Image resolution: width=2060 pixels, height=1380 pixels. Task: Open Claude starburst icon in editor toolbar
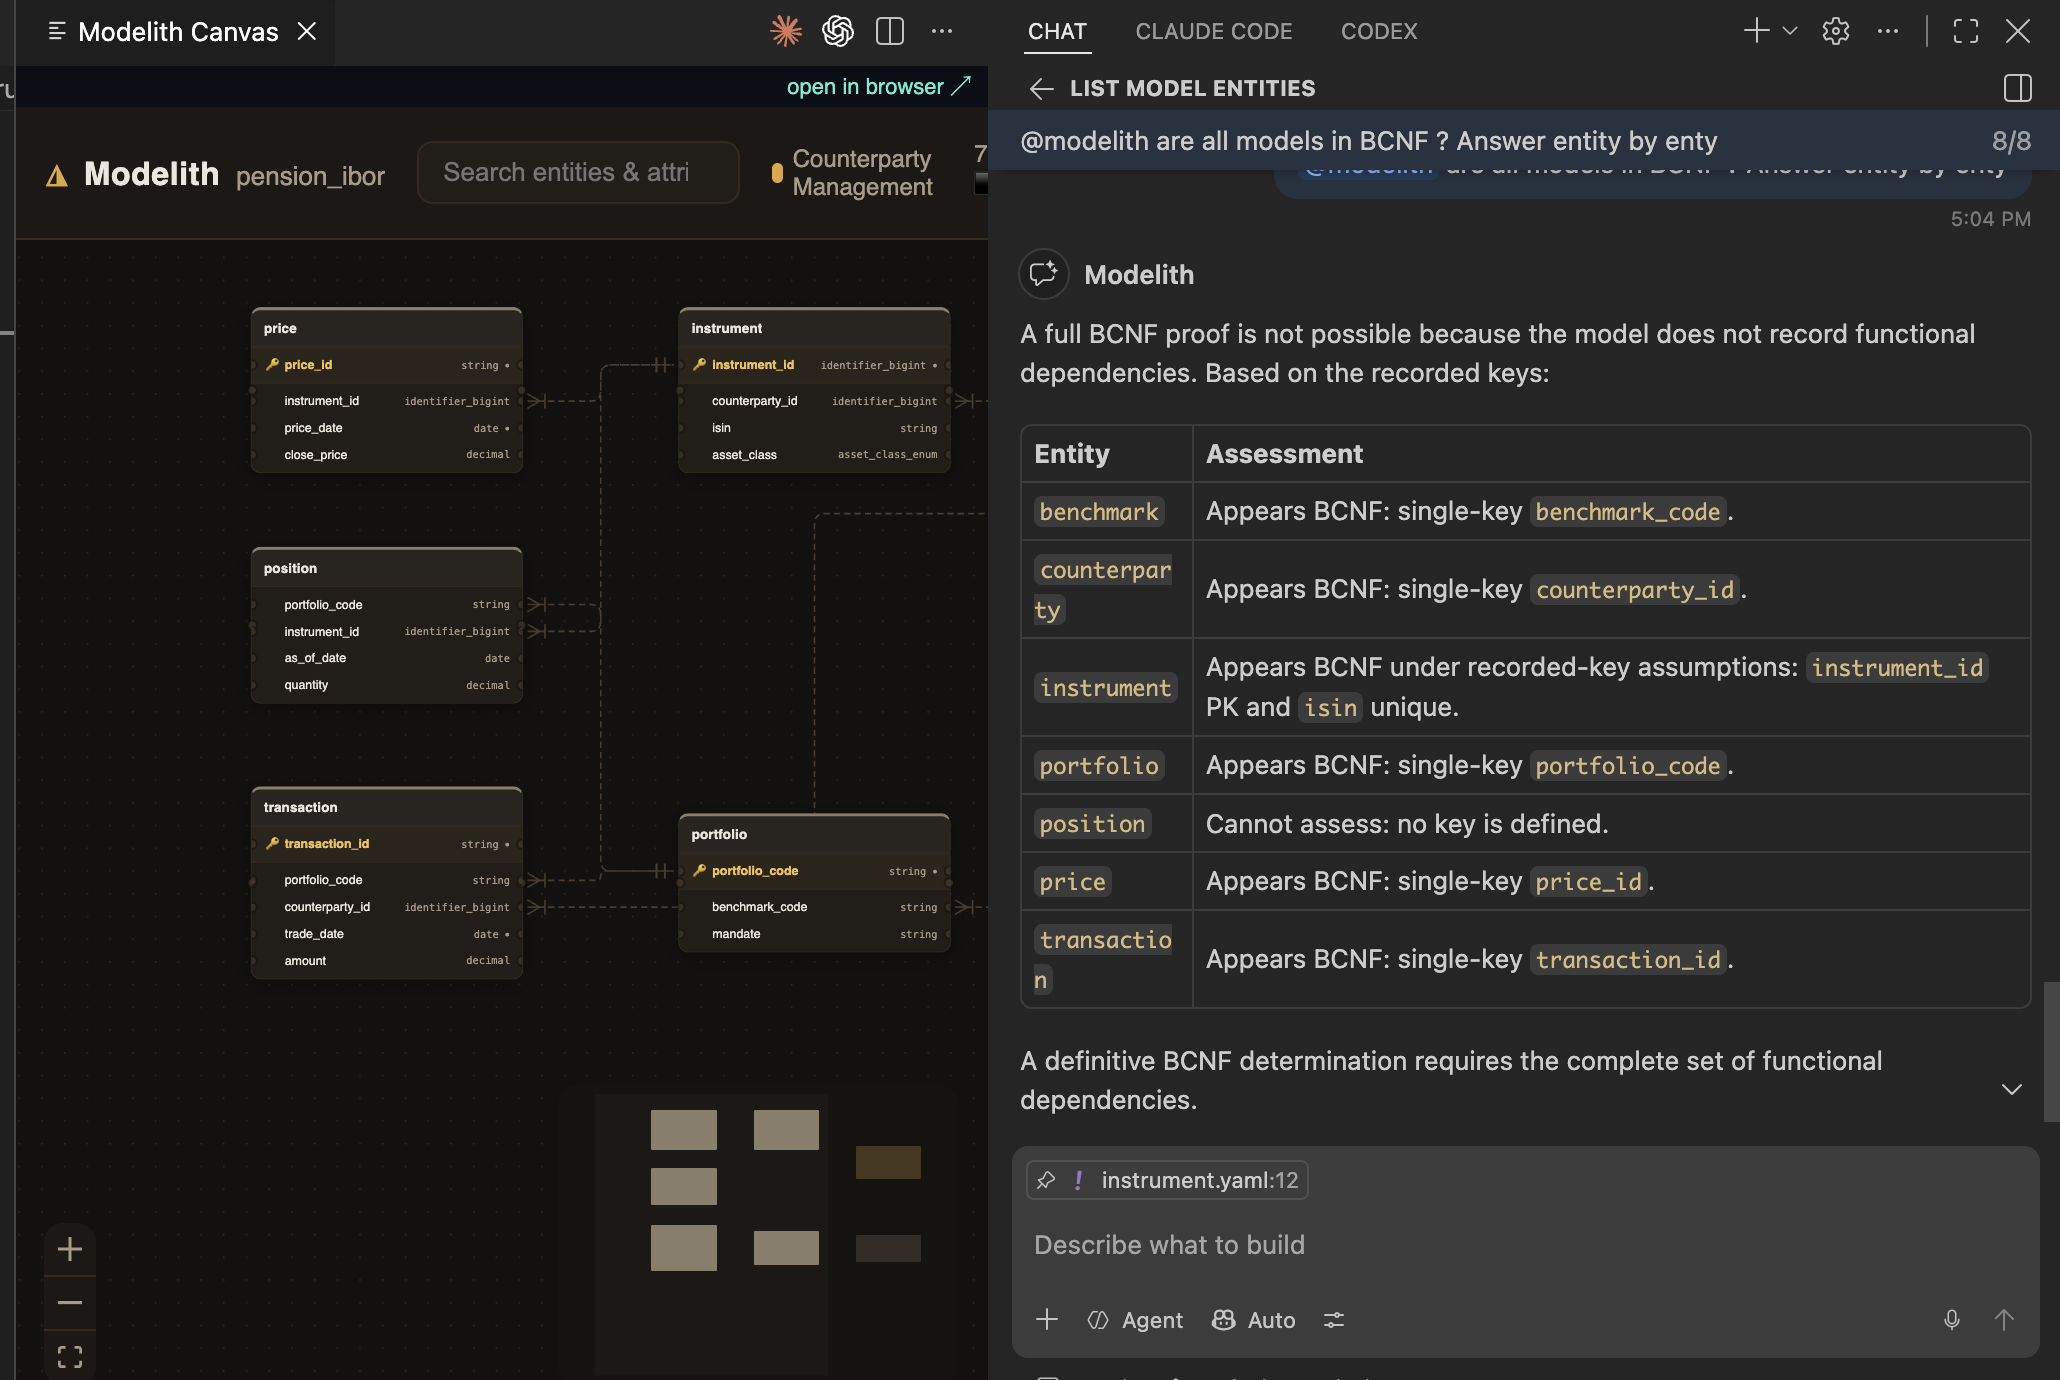pos(786,31)
